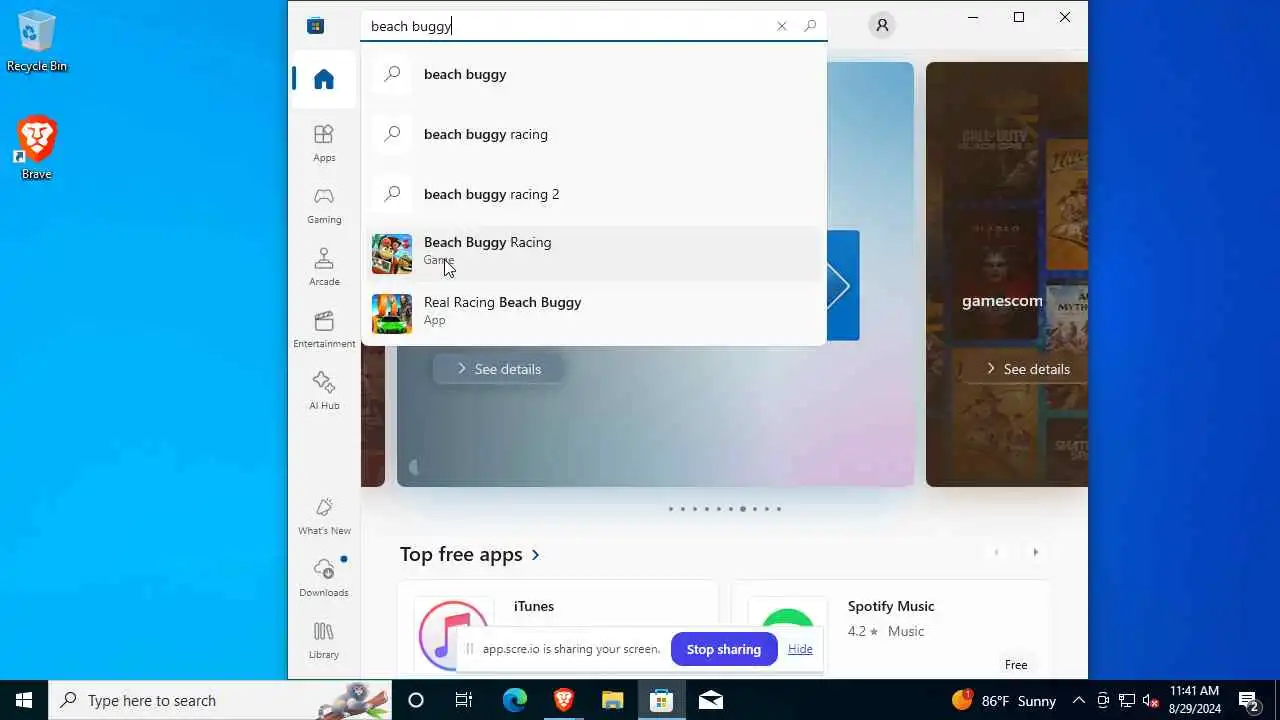Select the 'beach buggy racing' suggestion

[594, 134]
